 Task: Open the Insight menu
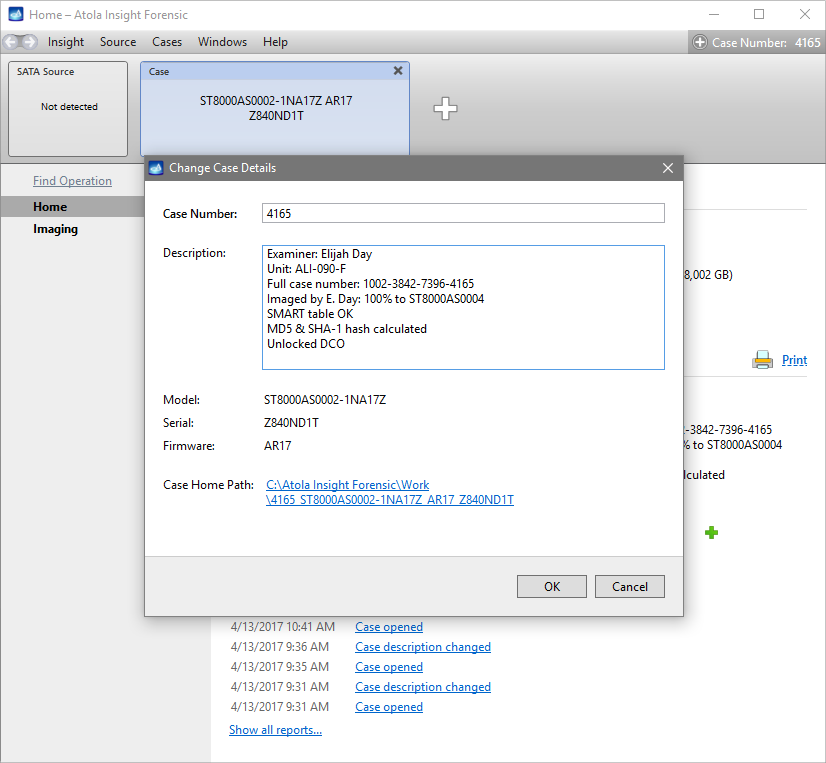coord(66,42)
